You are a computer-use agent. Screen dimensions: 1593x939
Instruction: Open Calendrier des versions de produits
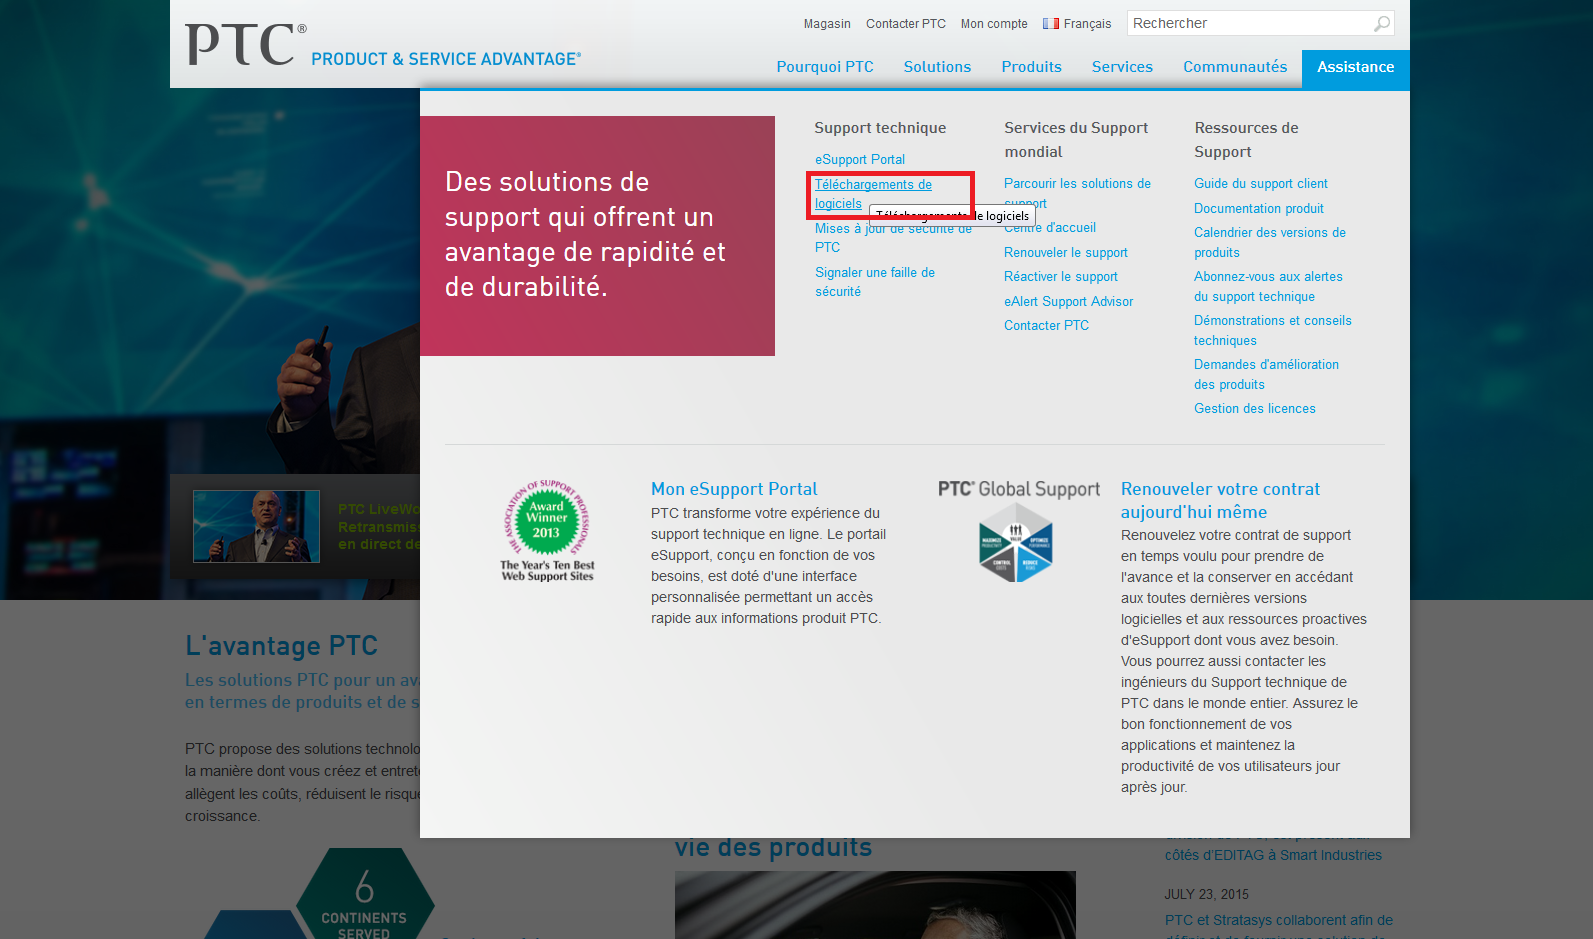[1270, 242]
